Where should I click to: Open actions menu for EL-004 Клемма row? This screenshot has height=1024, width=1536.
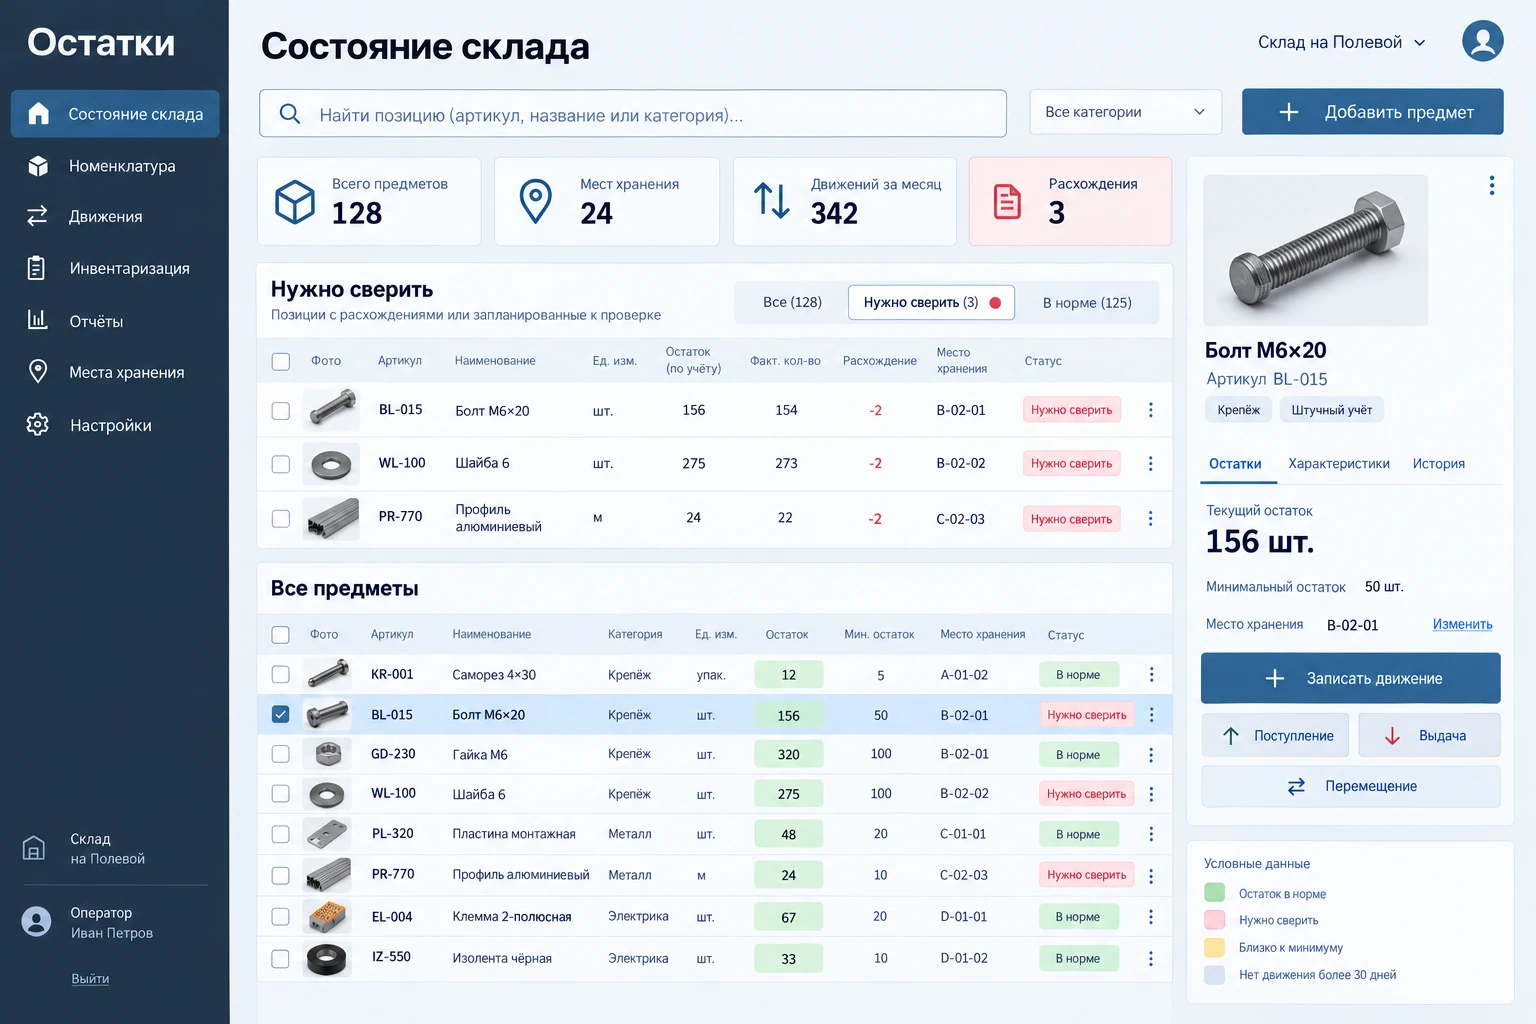tap(1152, 917)
